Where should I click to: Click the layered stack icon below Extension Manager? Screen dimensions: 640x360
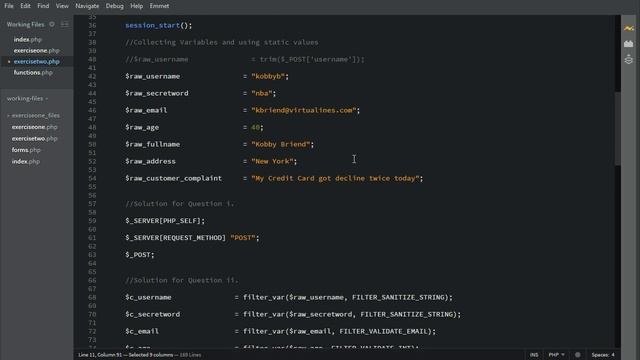(x=629, y=60)
